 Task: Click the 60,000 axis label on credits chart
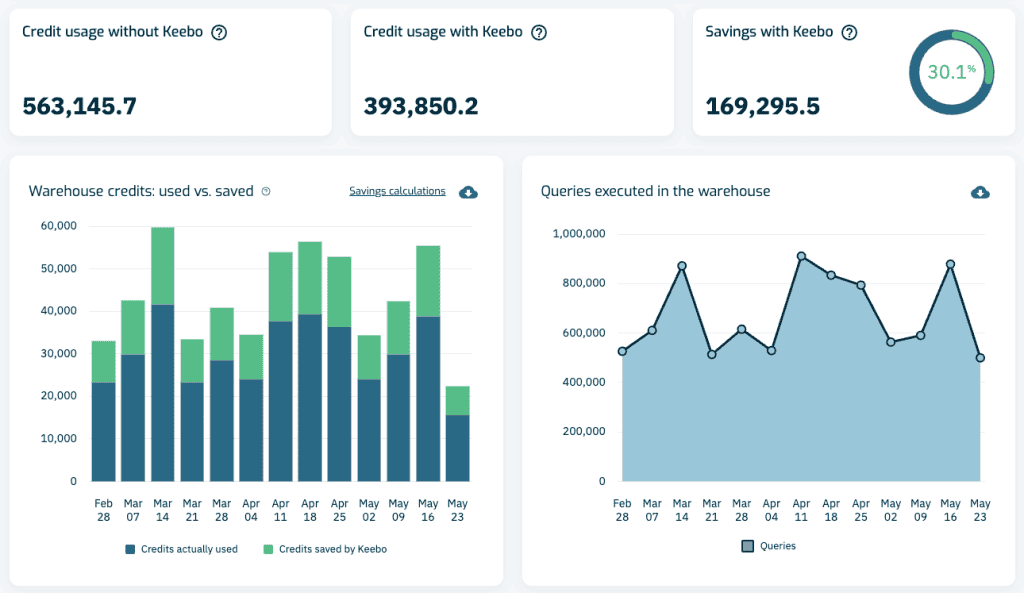tap(59, 226)
